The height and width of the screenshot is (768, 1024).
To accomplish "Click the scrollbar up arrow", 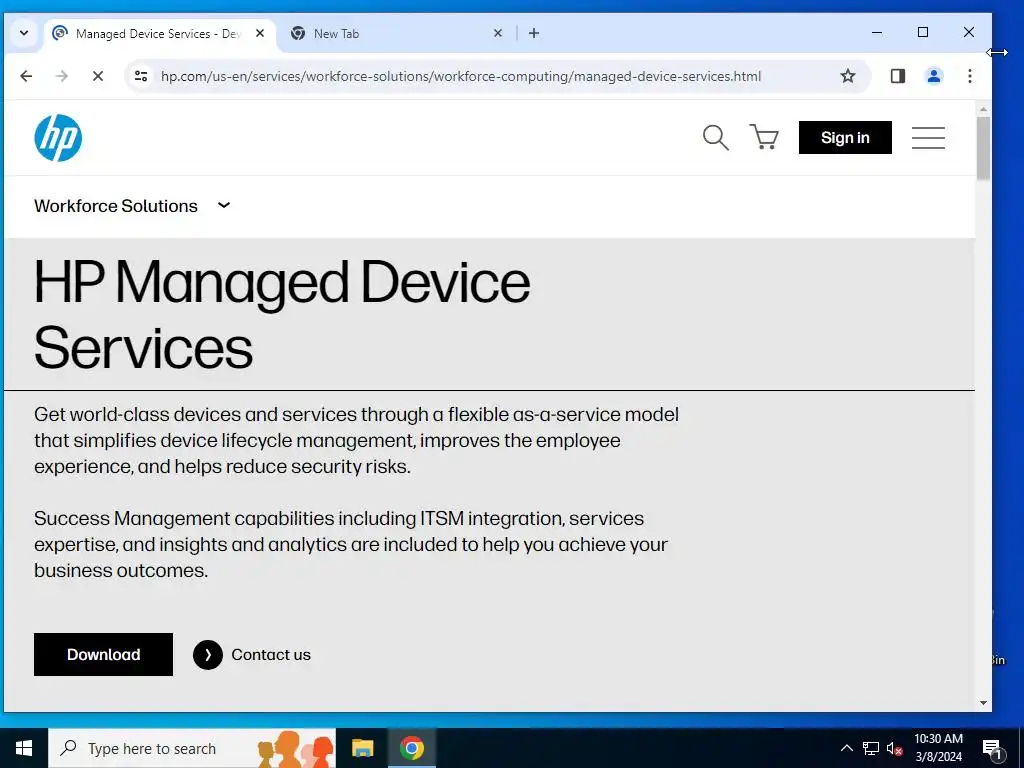I will click(983, 109).
